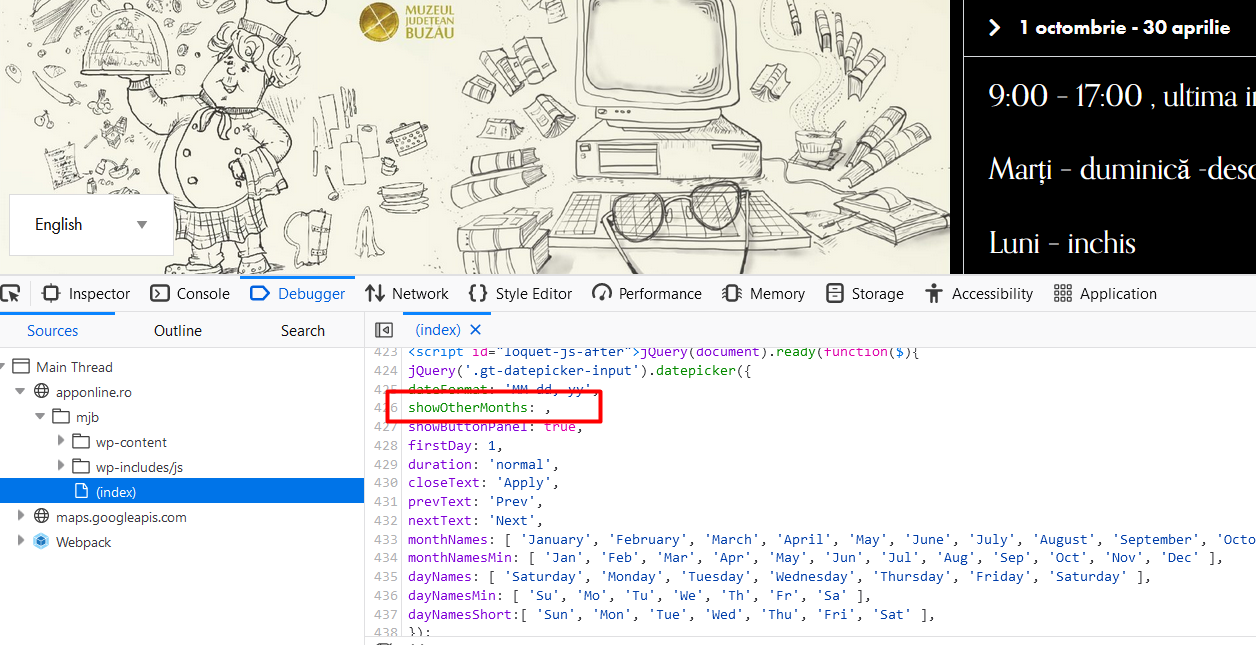This screenshot has height=645, width=1256.
Task: Open the Search tab in the debugger sidebar
Action: 302,331
